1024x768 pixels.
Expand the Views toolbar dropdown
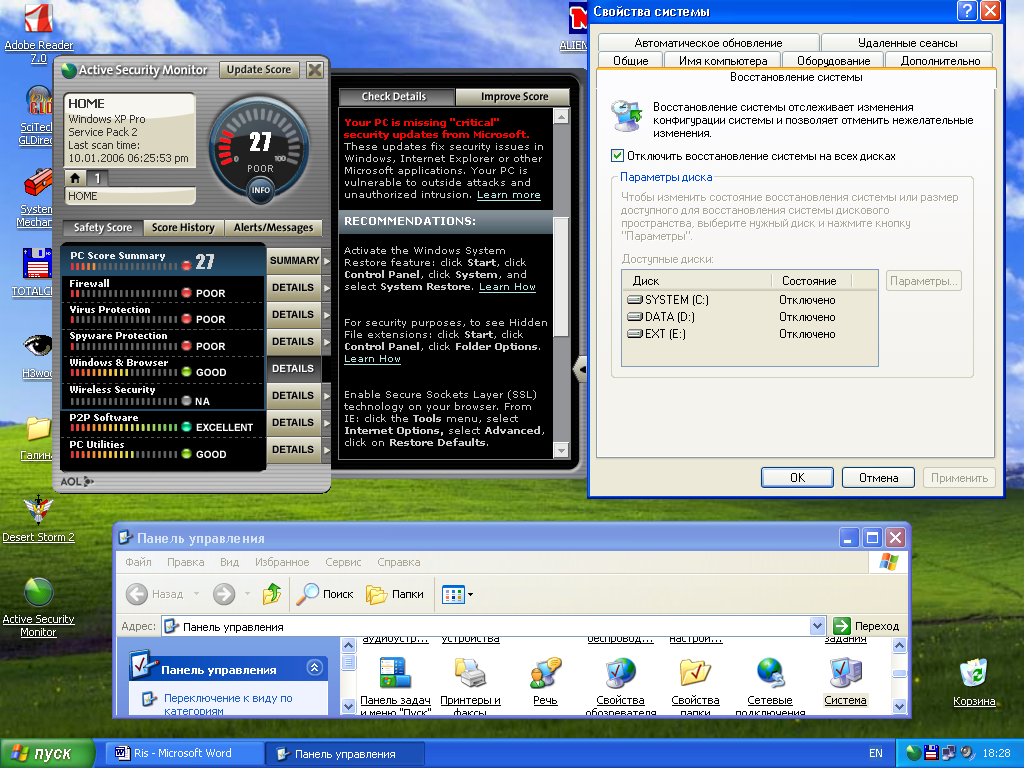pos(470,594)
